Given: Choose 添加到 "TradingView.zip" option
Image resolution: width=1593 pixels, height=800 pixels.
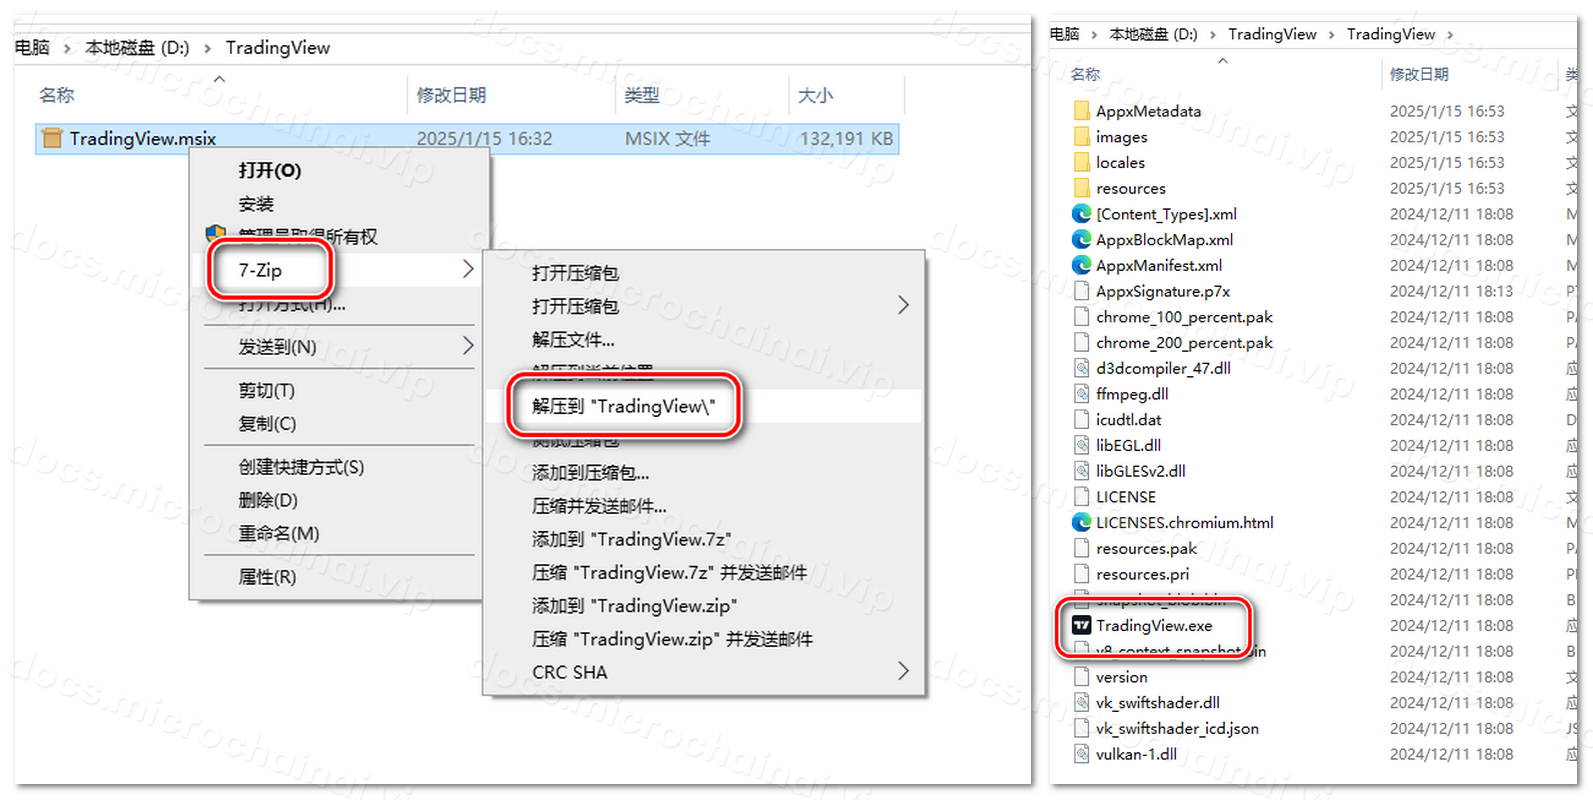Looking at the screenshot, I should click(635, 606).
